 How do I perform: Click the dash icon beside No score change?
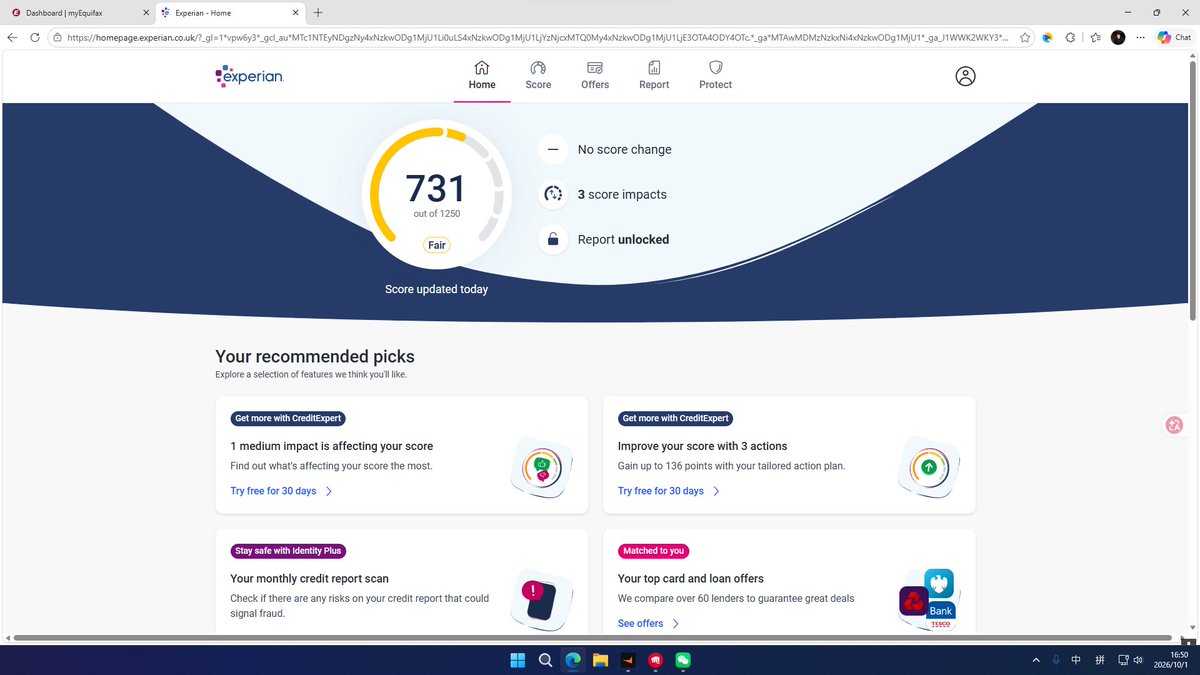click(552, 150)
